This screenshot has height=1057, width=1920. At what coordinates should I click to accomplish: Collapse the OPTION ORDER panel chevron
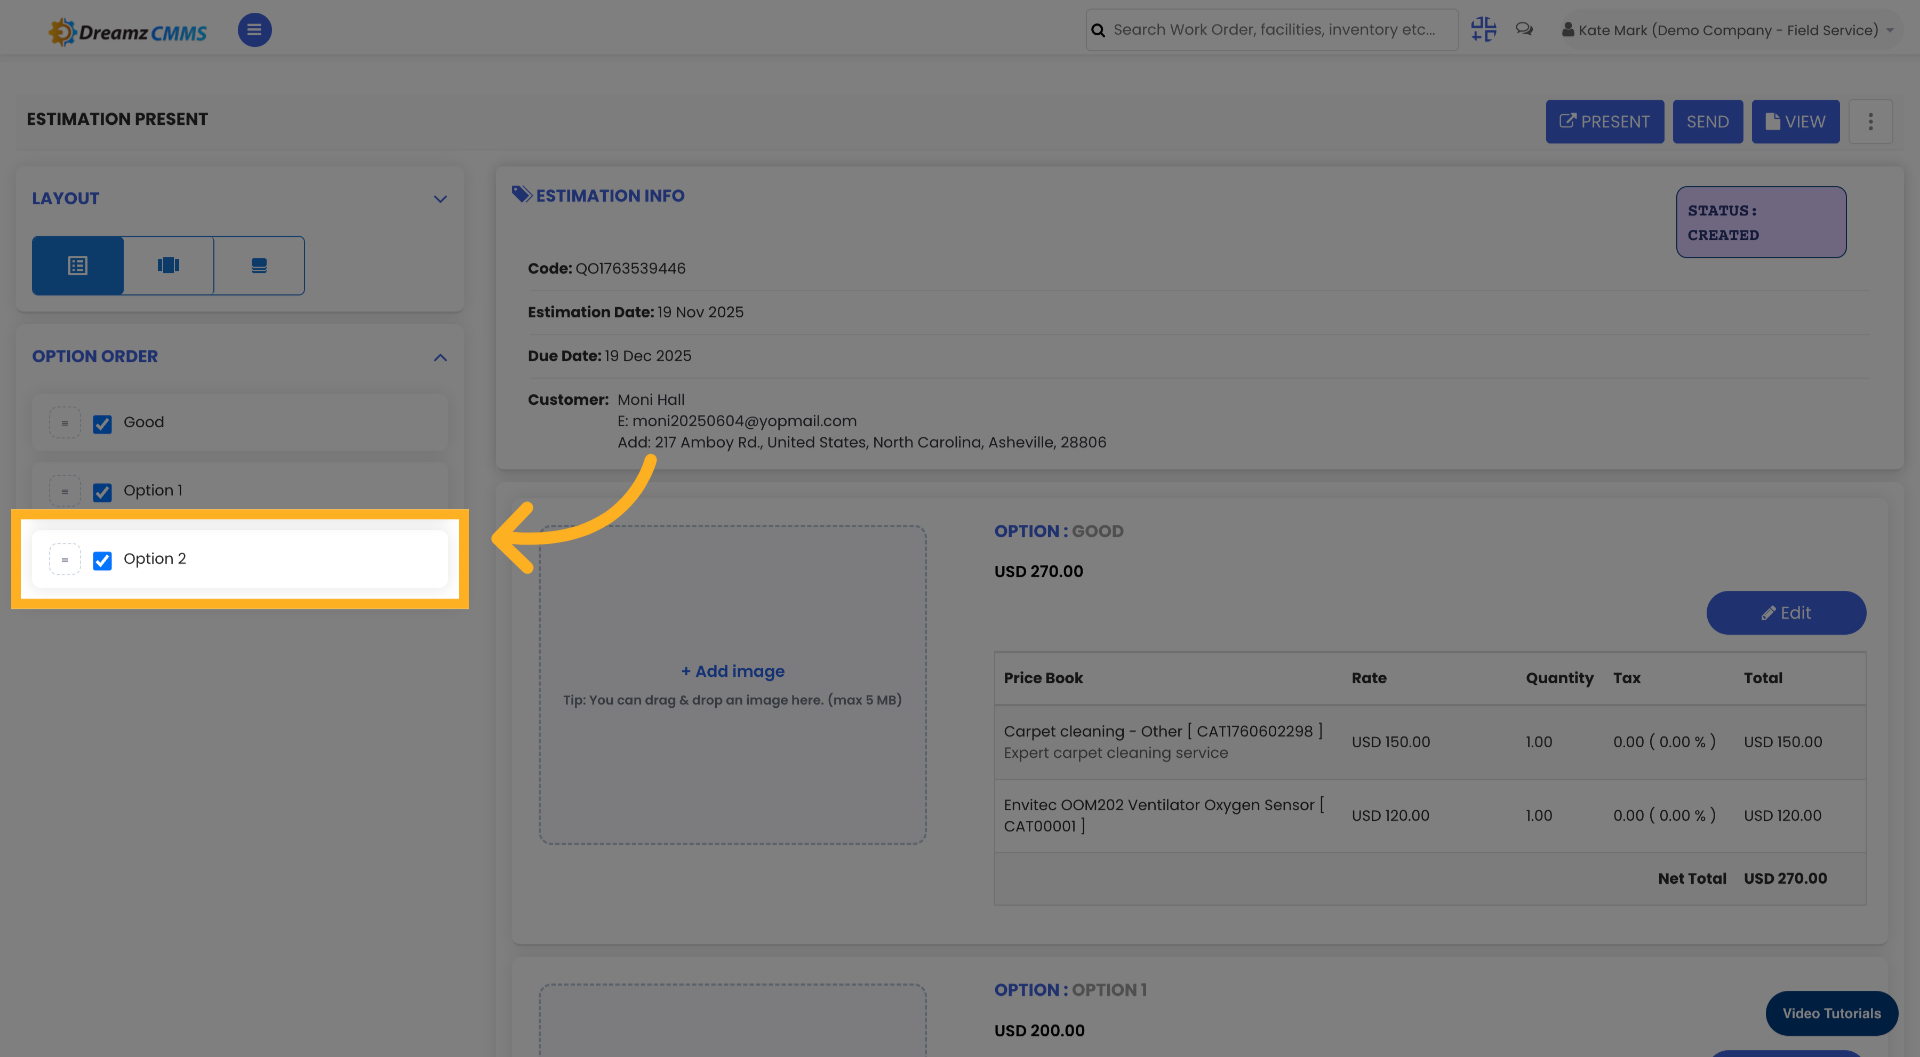440,357
